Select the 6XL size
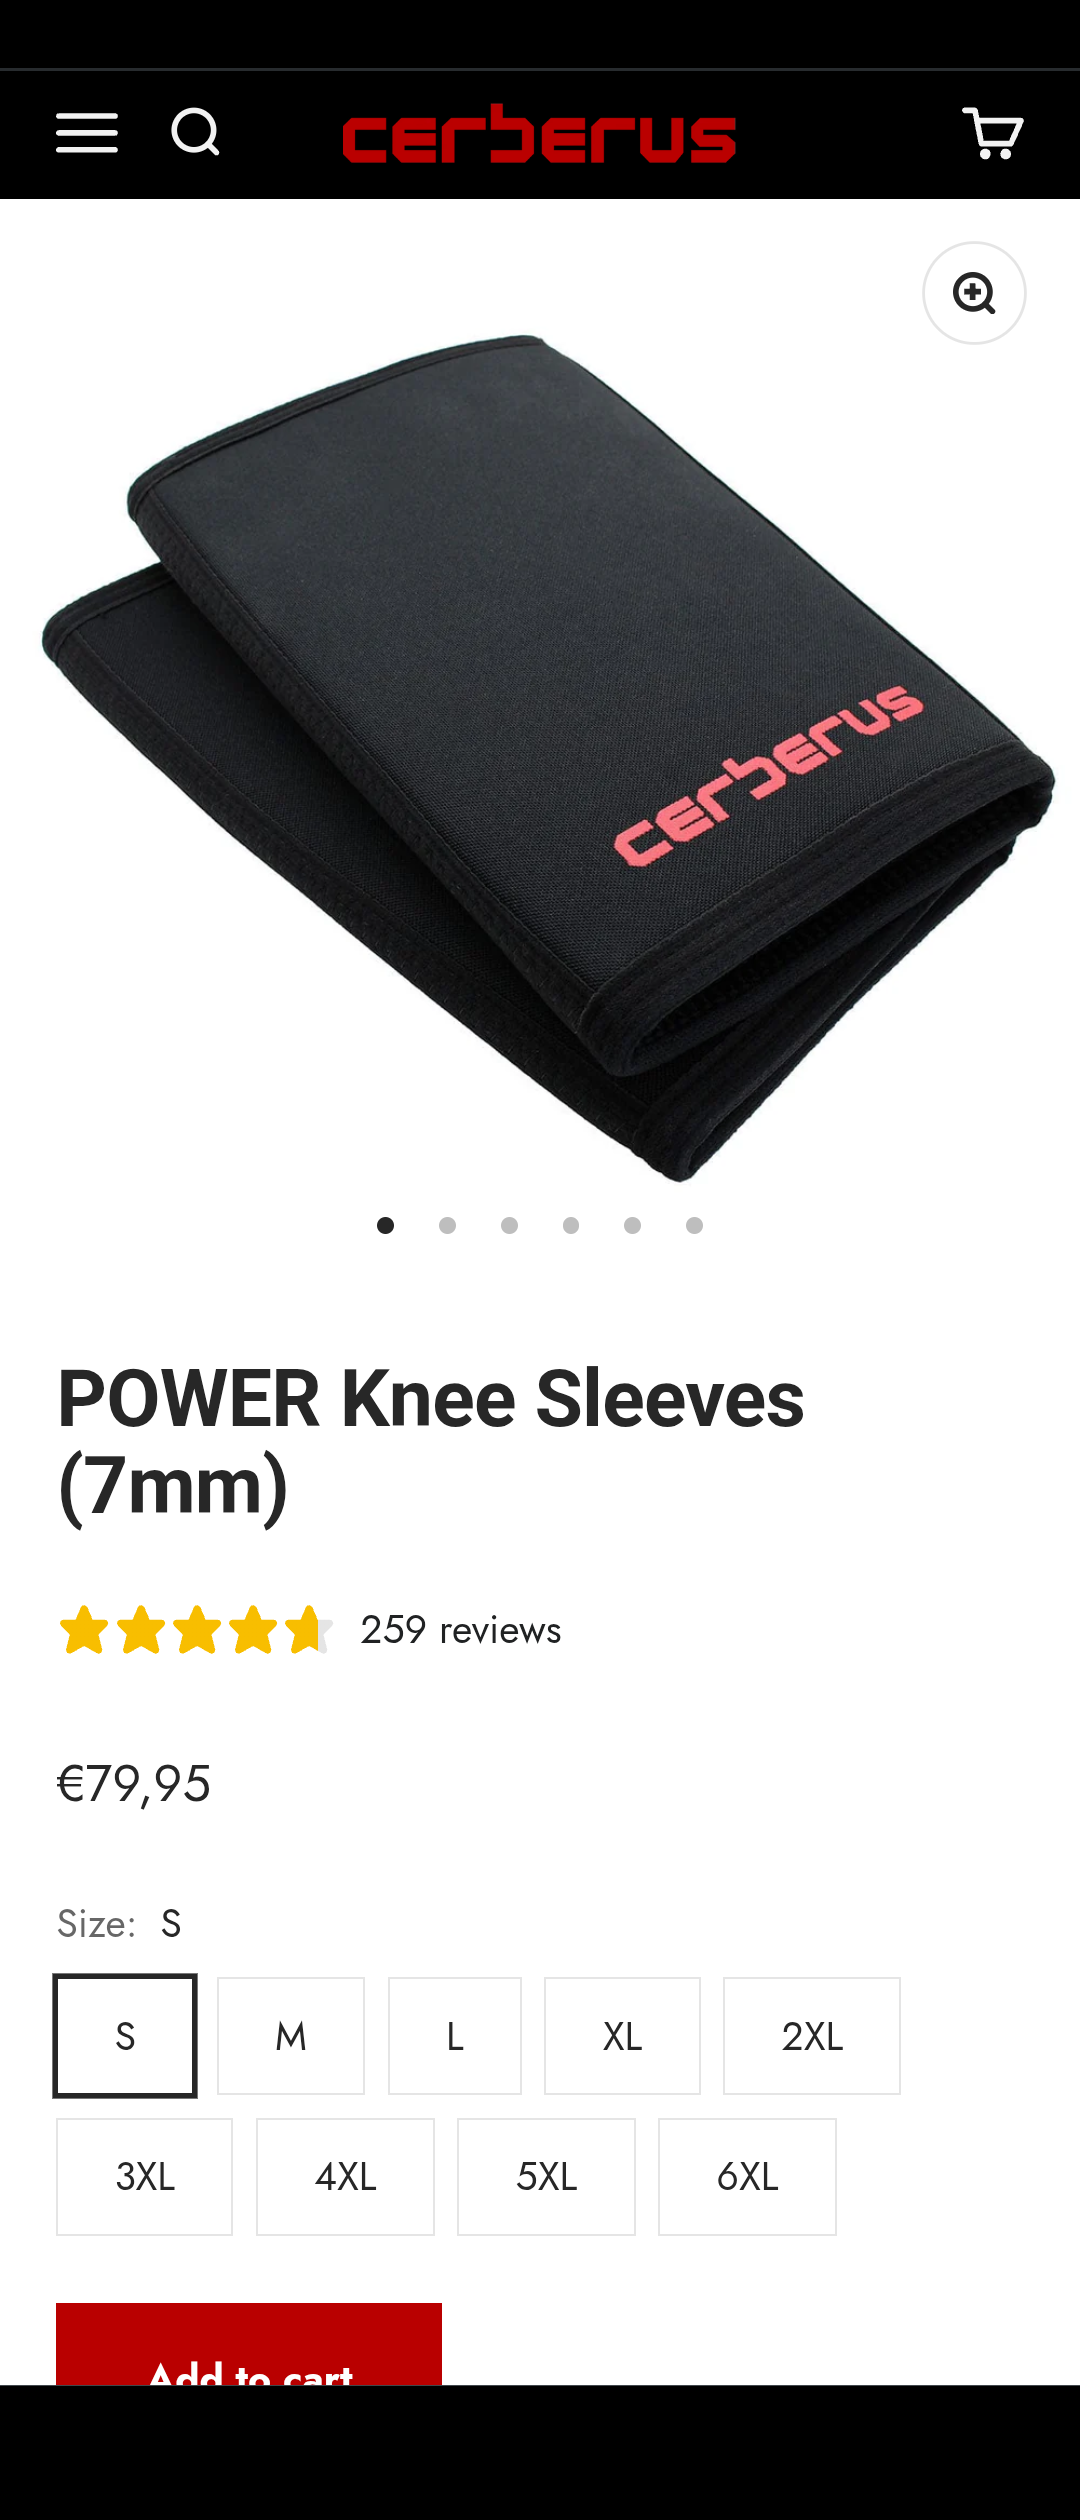1080x2520 pixels. (x=747, y=2177)
